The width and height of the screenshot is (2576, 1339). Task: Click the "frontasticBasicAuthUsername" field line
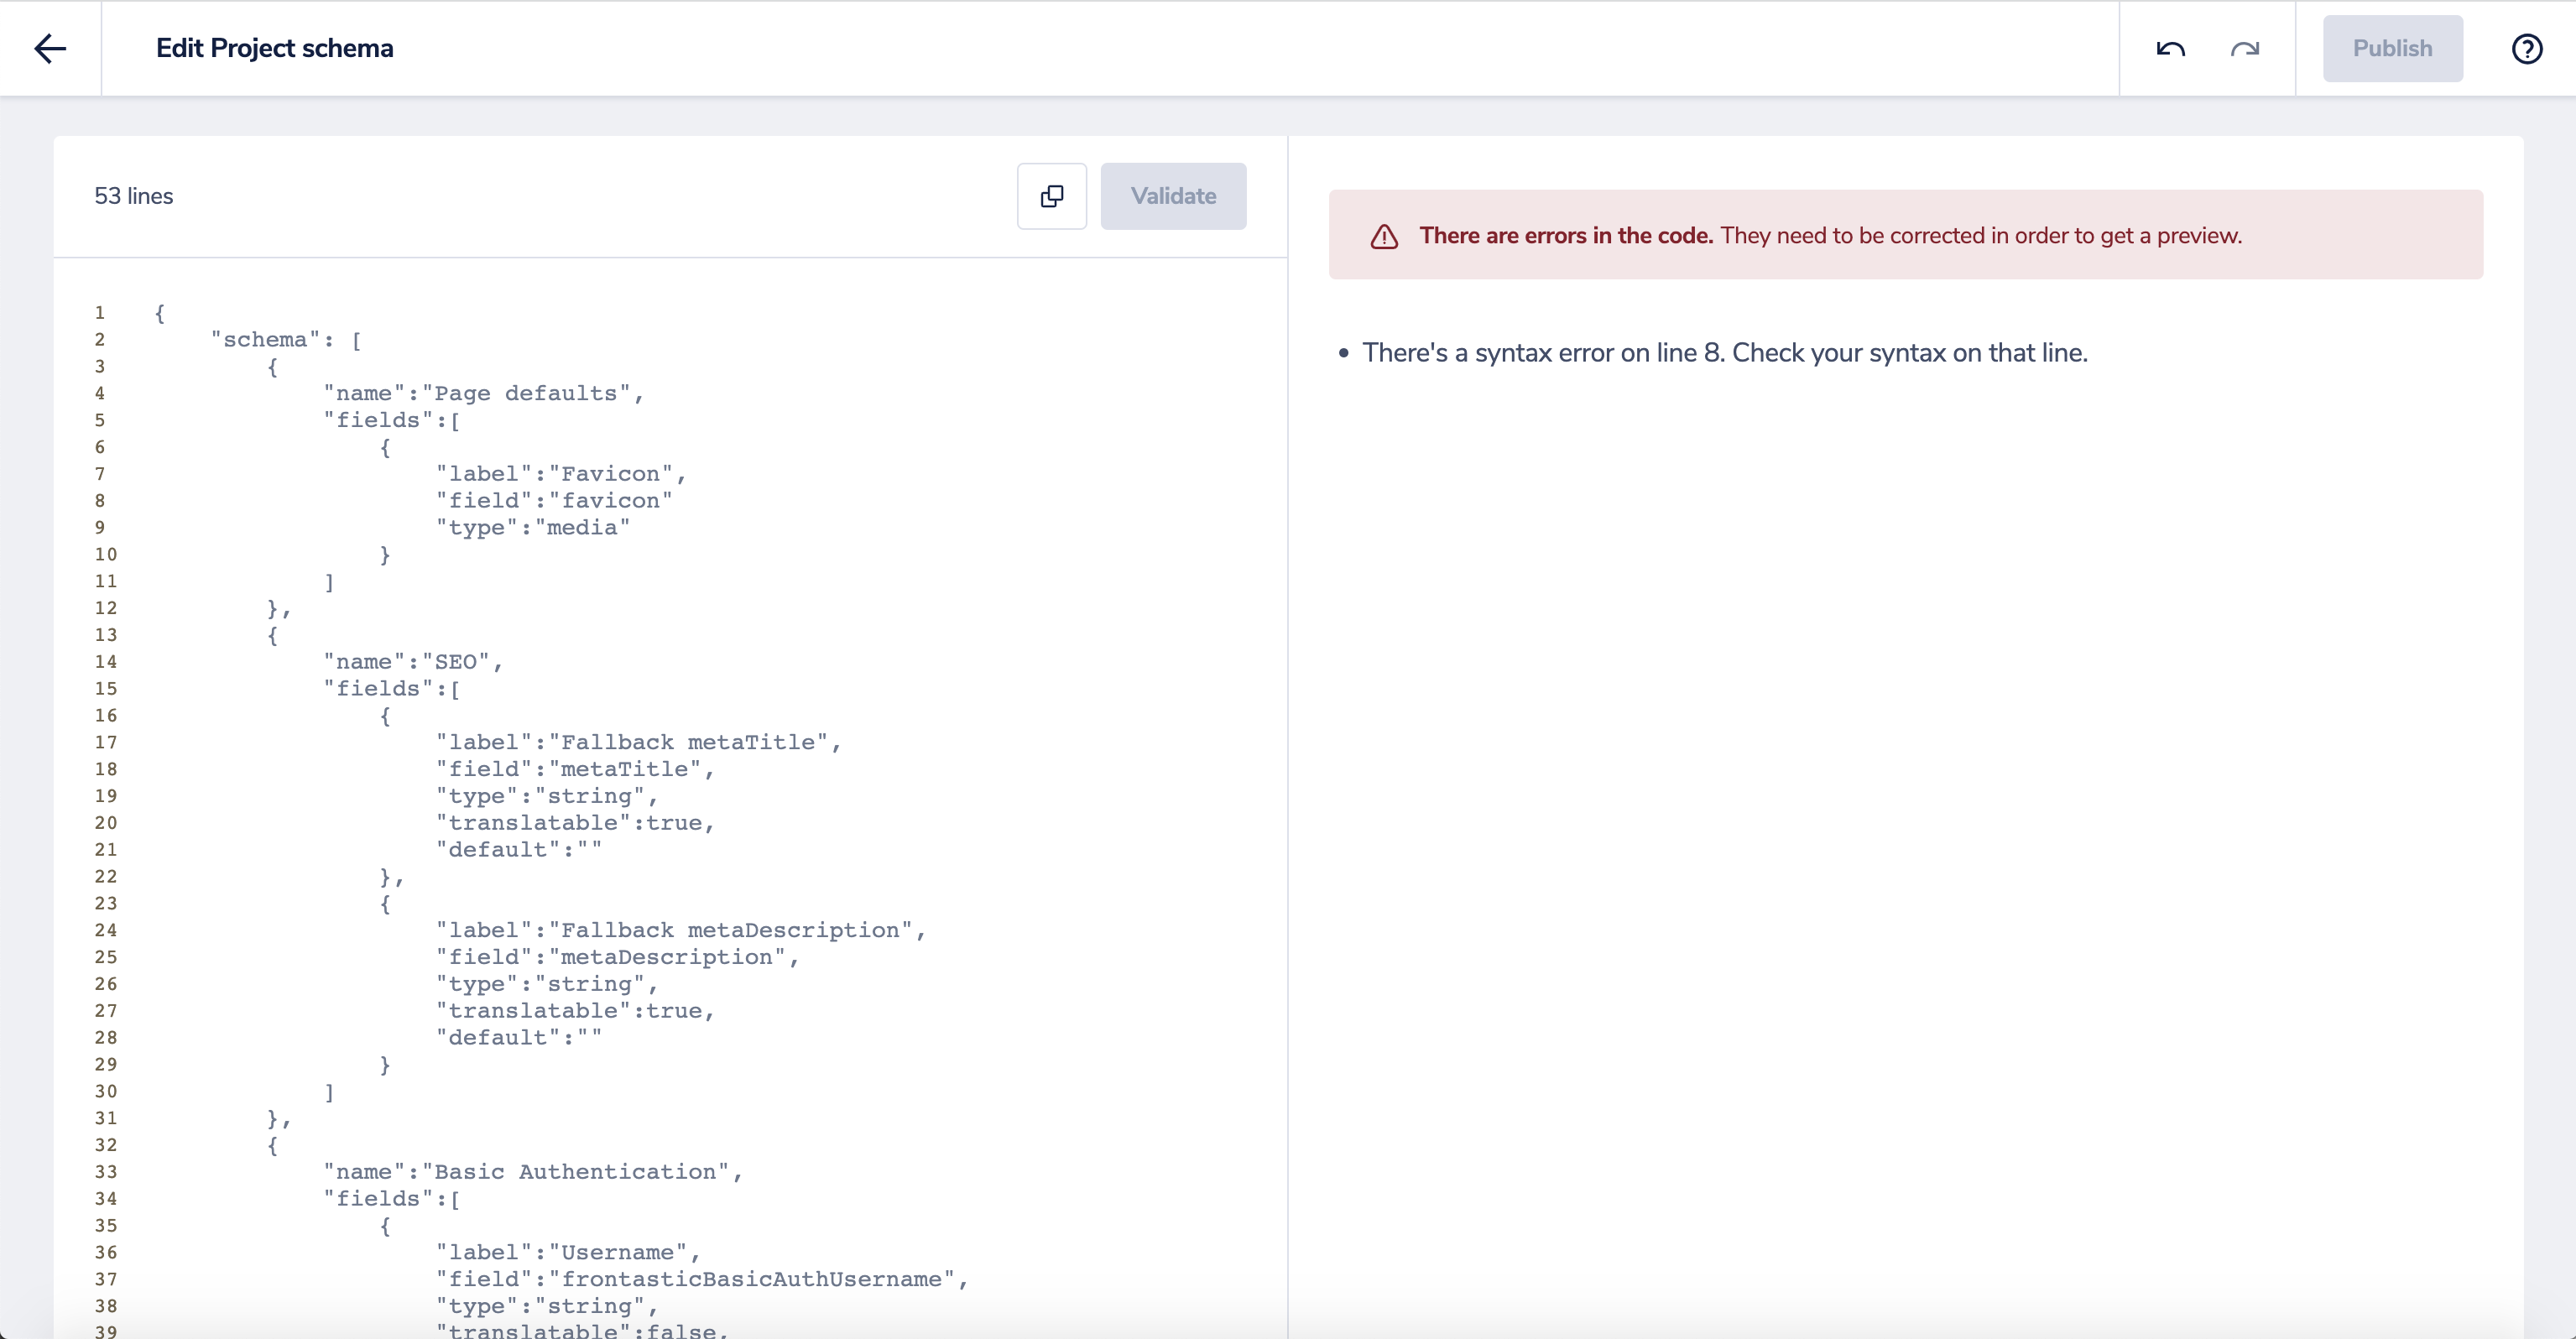701,1278
